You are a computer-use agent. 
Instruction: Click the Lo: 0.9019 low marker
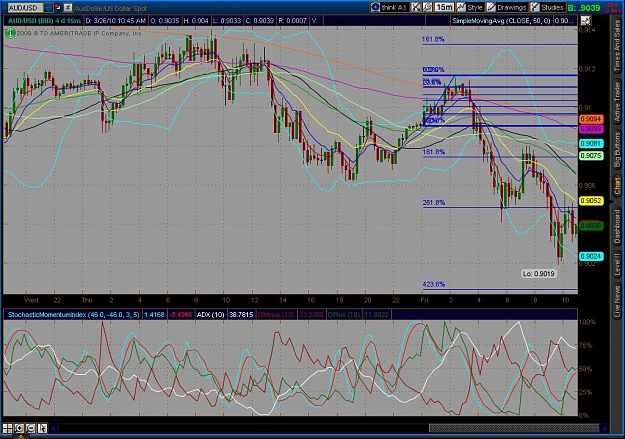point(539,274)
